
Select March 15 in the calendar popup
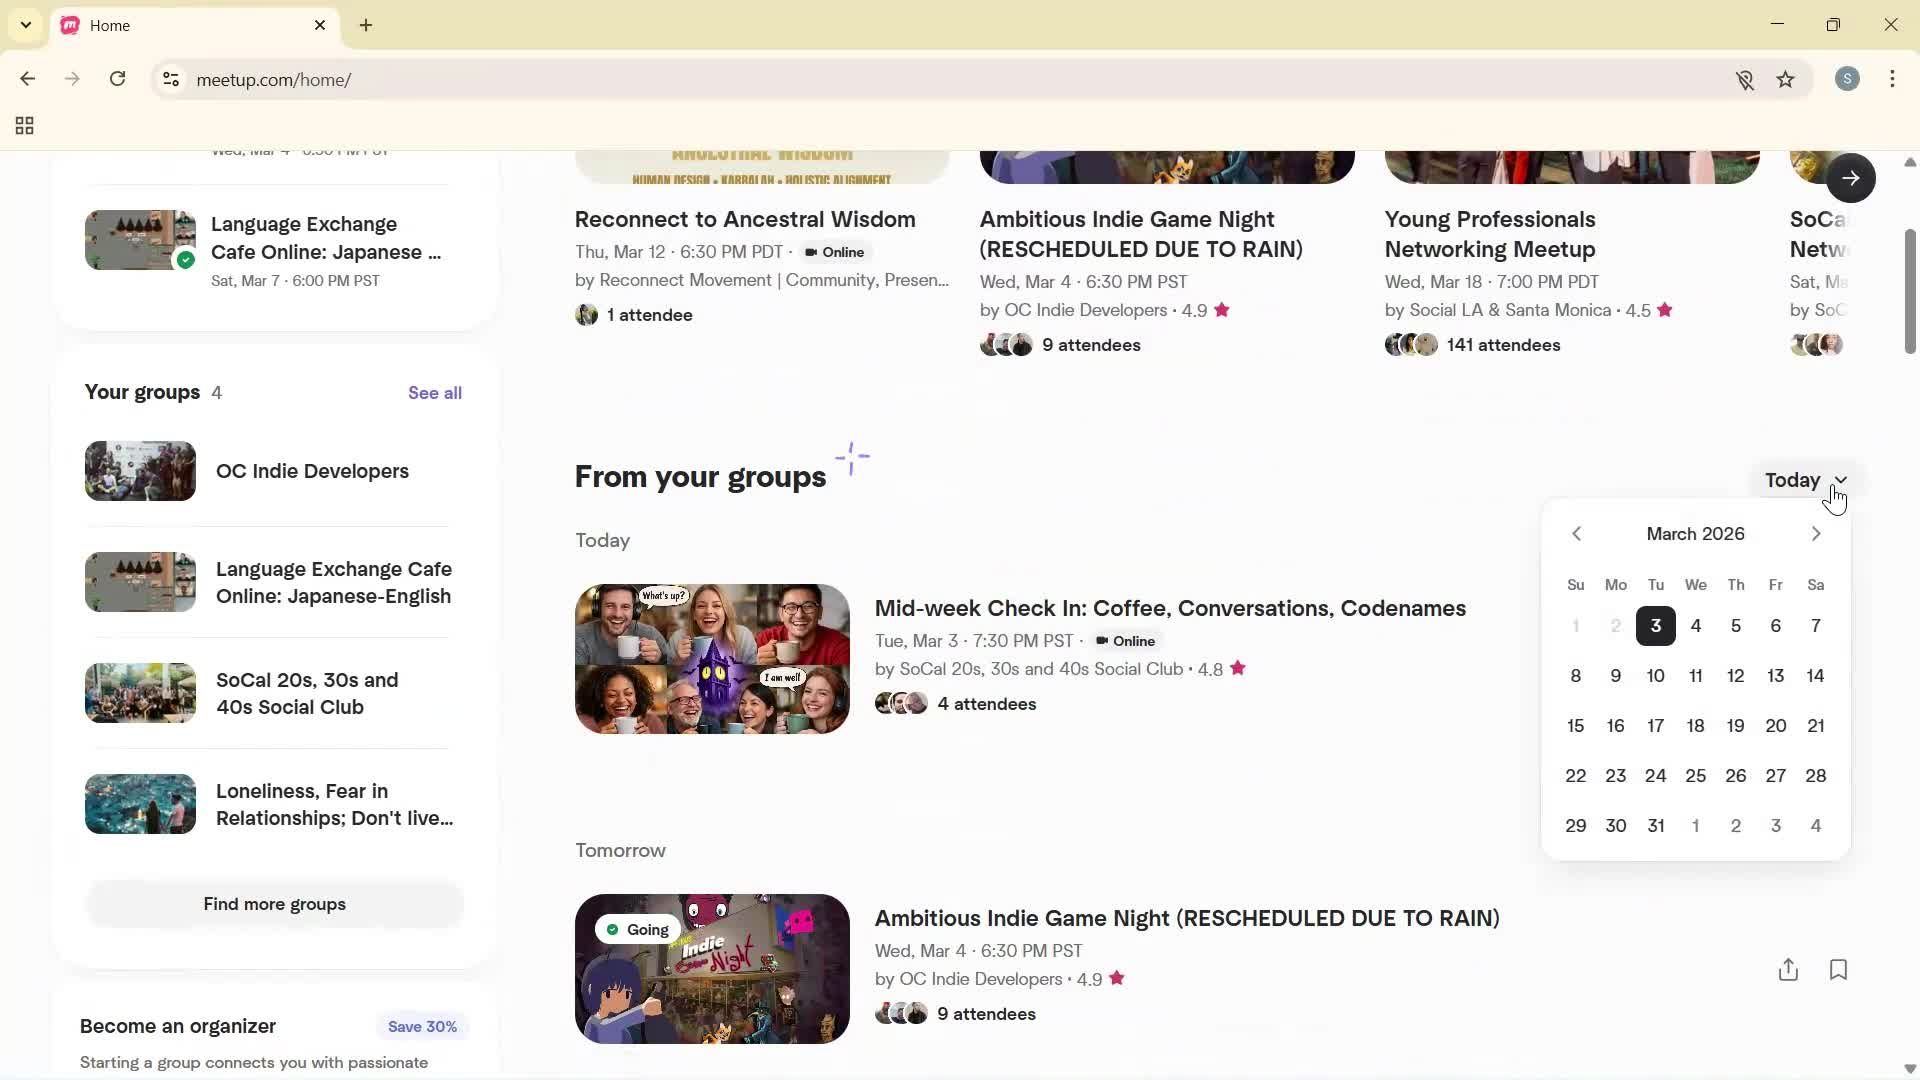pyautogui.click(x=1575, y=725)
